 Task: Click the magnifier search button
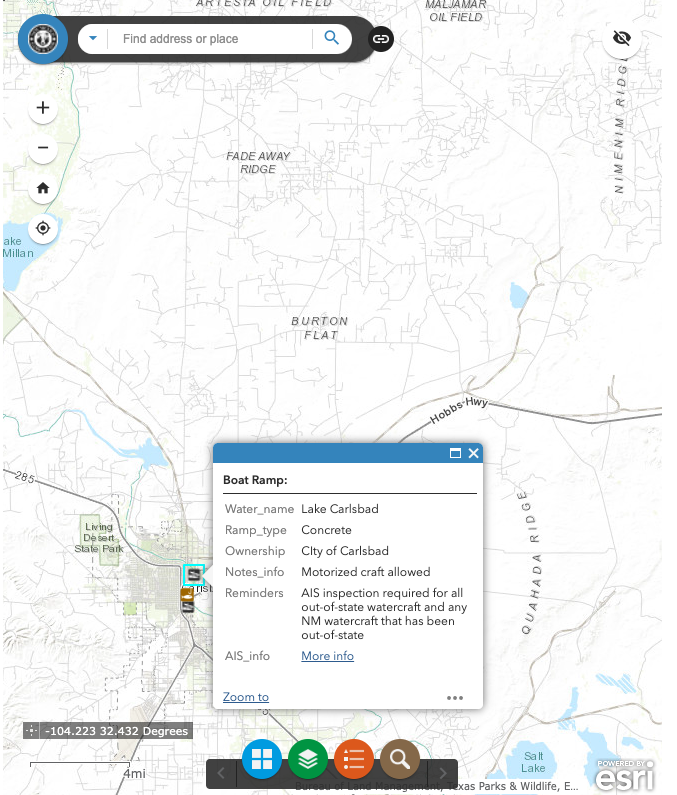(x=332, y=38)
